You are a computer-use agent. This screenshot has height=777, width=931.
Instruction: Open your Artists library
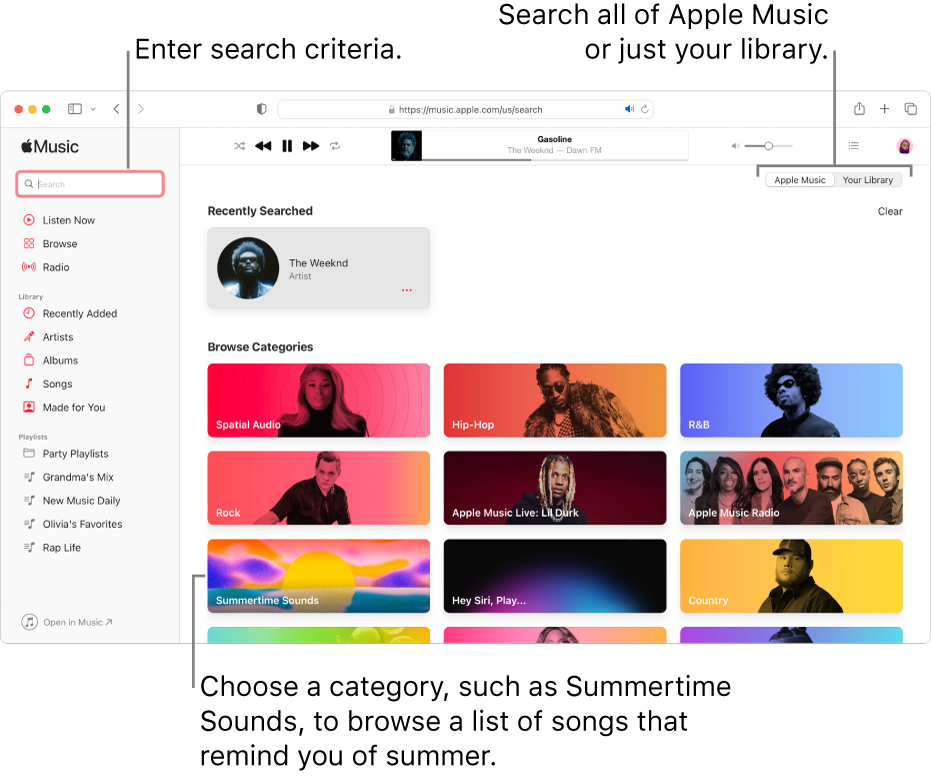tap(57, 337)
